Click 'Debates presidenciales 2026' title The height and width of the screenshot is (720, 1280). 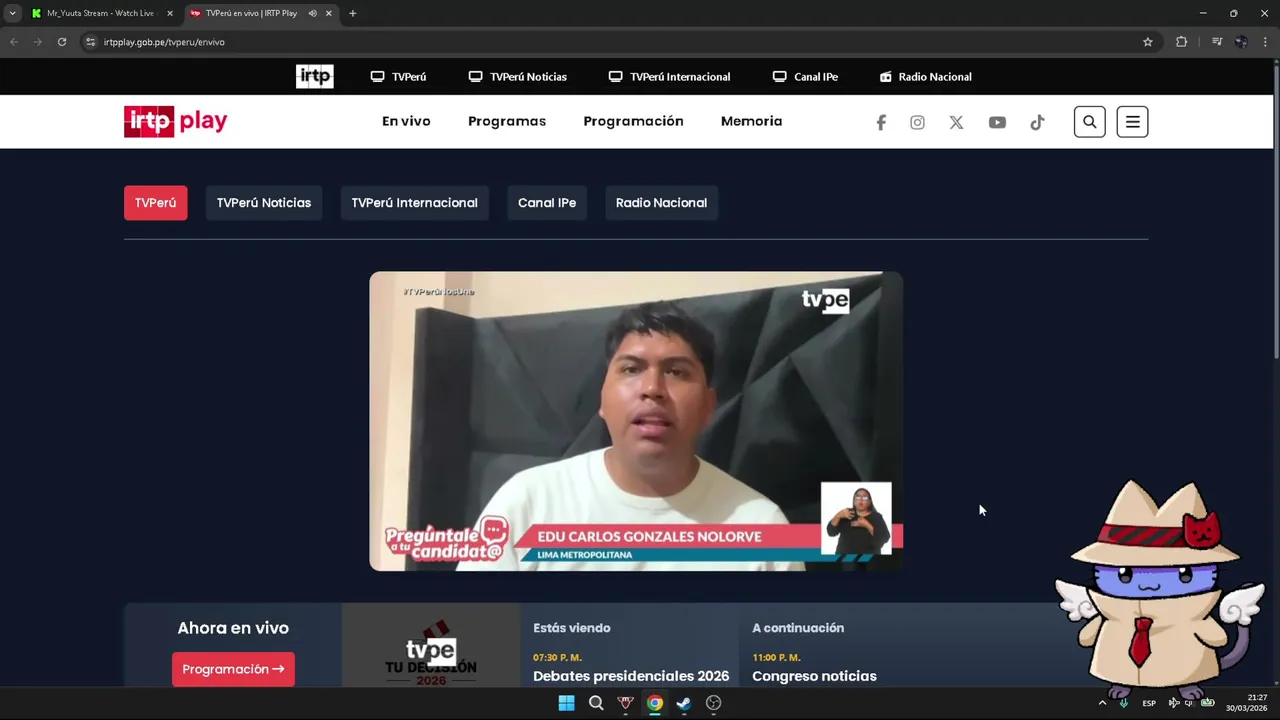pos(631,676)
